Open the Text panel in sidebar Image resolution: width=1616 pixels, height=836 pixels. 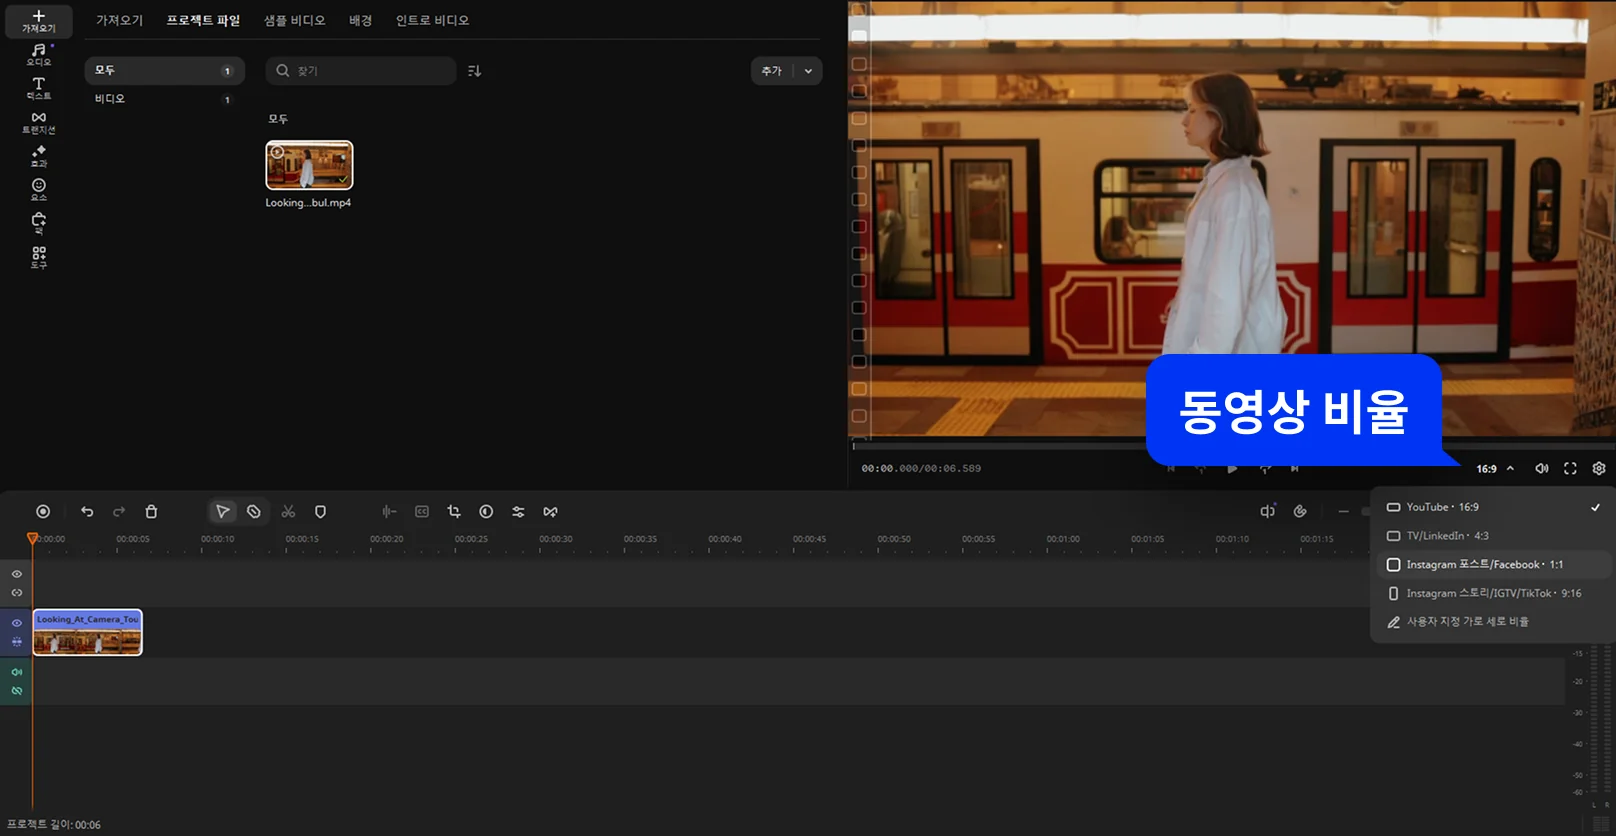[x=38, y=88]
